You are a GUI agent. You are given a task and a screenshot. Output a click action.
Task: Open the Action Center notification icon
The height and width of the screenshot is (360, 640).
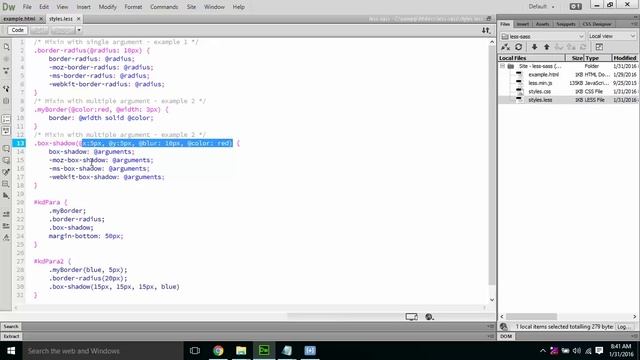599,351
